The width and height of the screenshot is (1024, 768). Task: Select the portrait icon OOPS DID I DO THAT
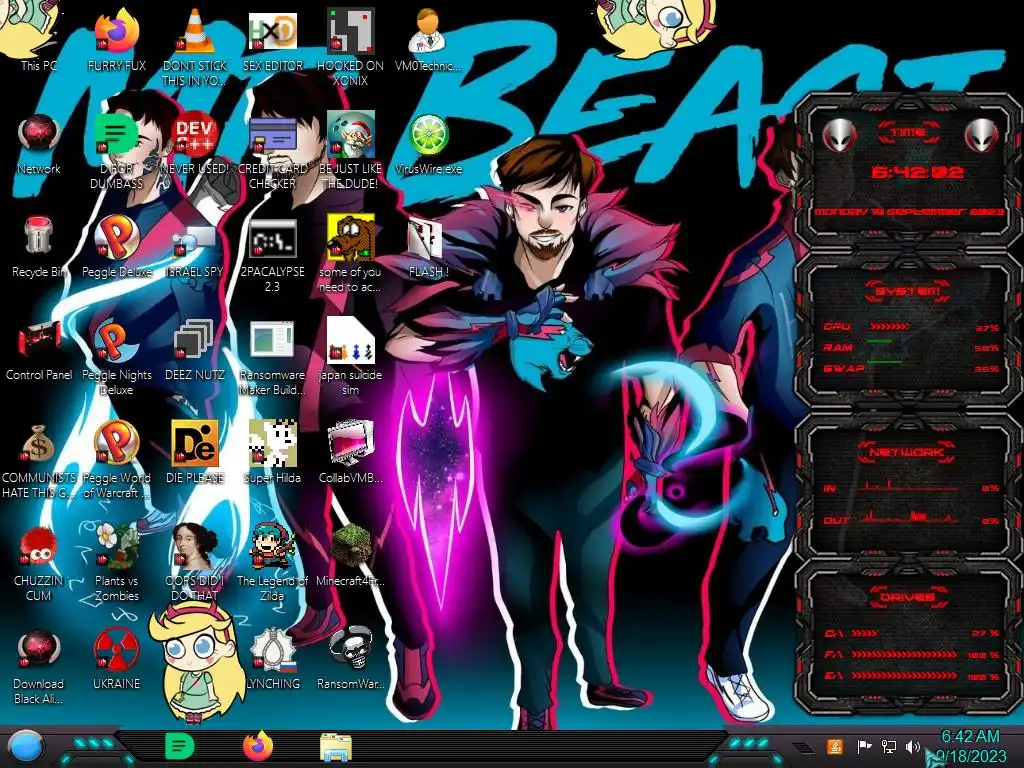click(x=195, y=546)
